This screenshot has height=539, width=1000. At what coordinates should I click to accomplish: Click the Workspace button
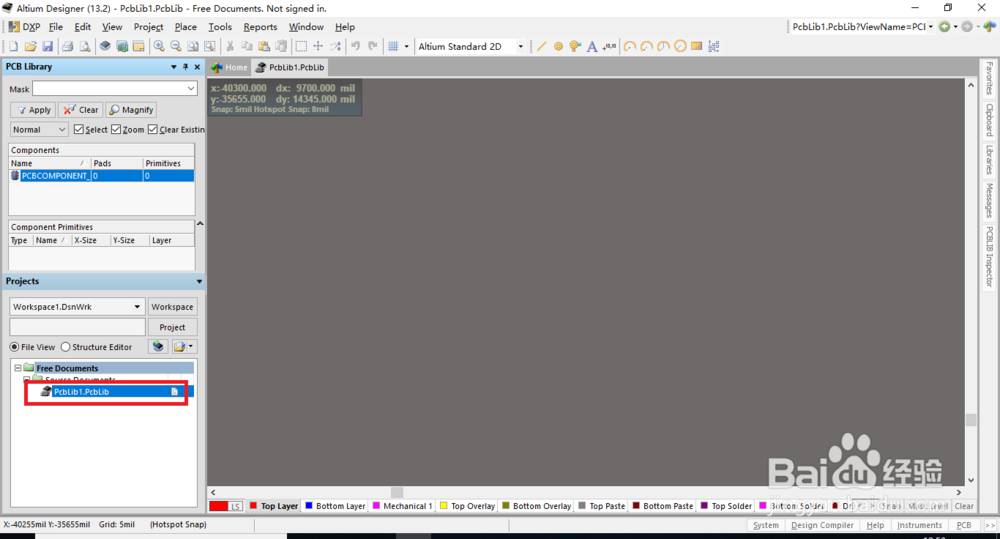172,307
